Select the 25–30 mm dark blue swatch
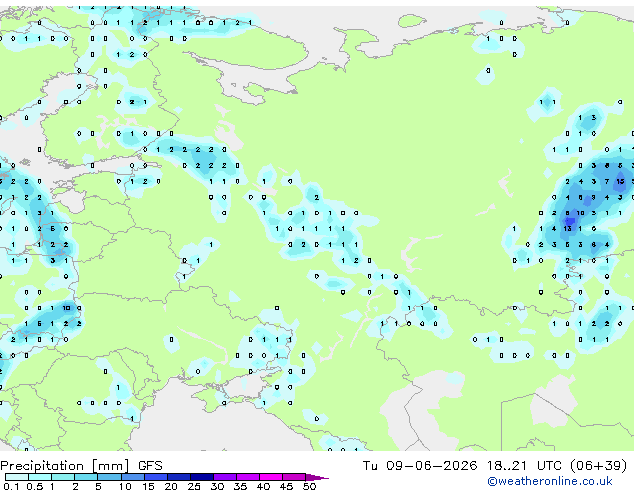The width and height of the screenshot is (634, 490). click(201, 477)
